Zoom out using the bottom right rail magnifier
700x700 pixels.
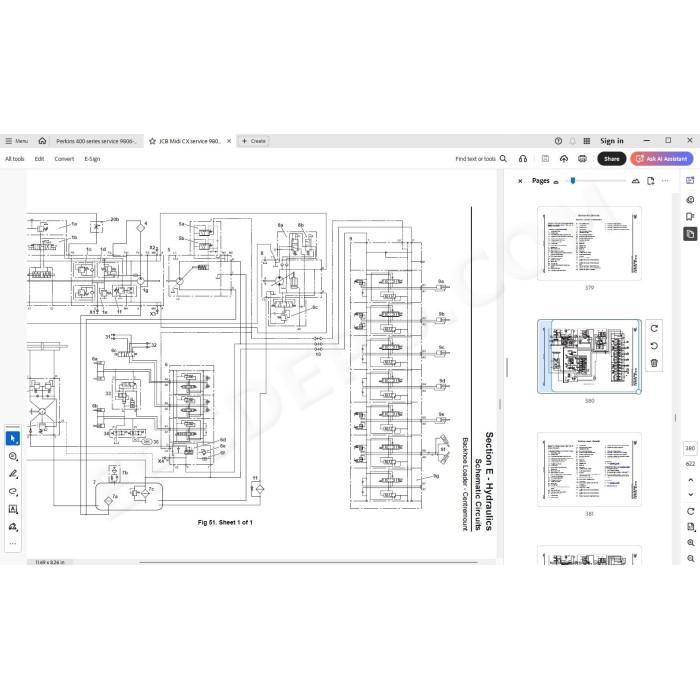point(691,559)
